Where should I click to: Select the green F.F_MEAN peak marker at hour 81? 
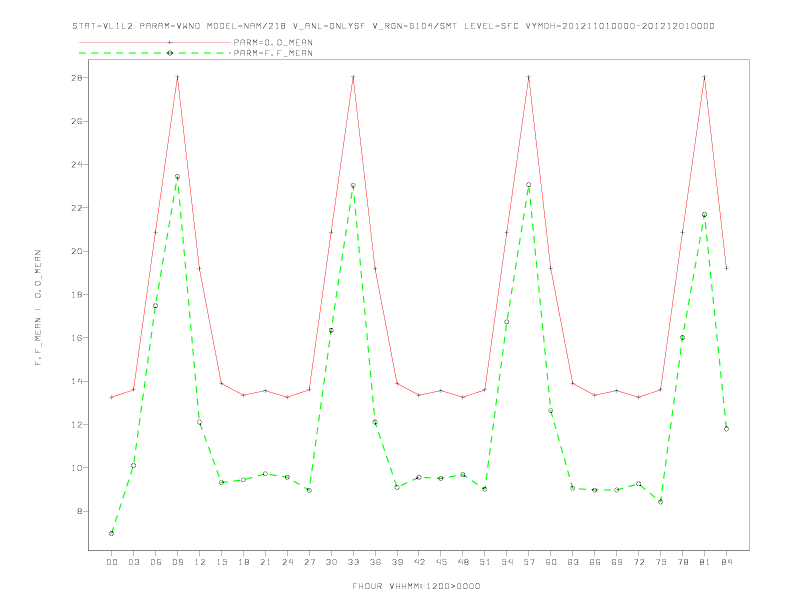pos(705,215)
